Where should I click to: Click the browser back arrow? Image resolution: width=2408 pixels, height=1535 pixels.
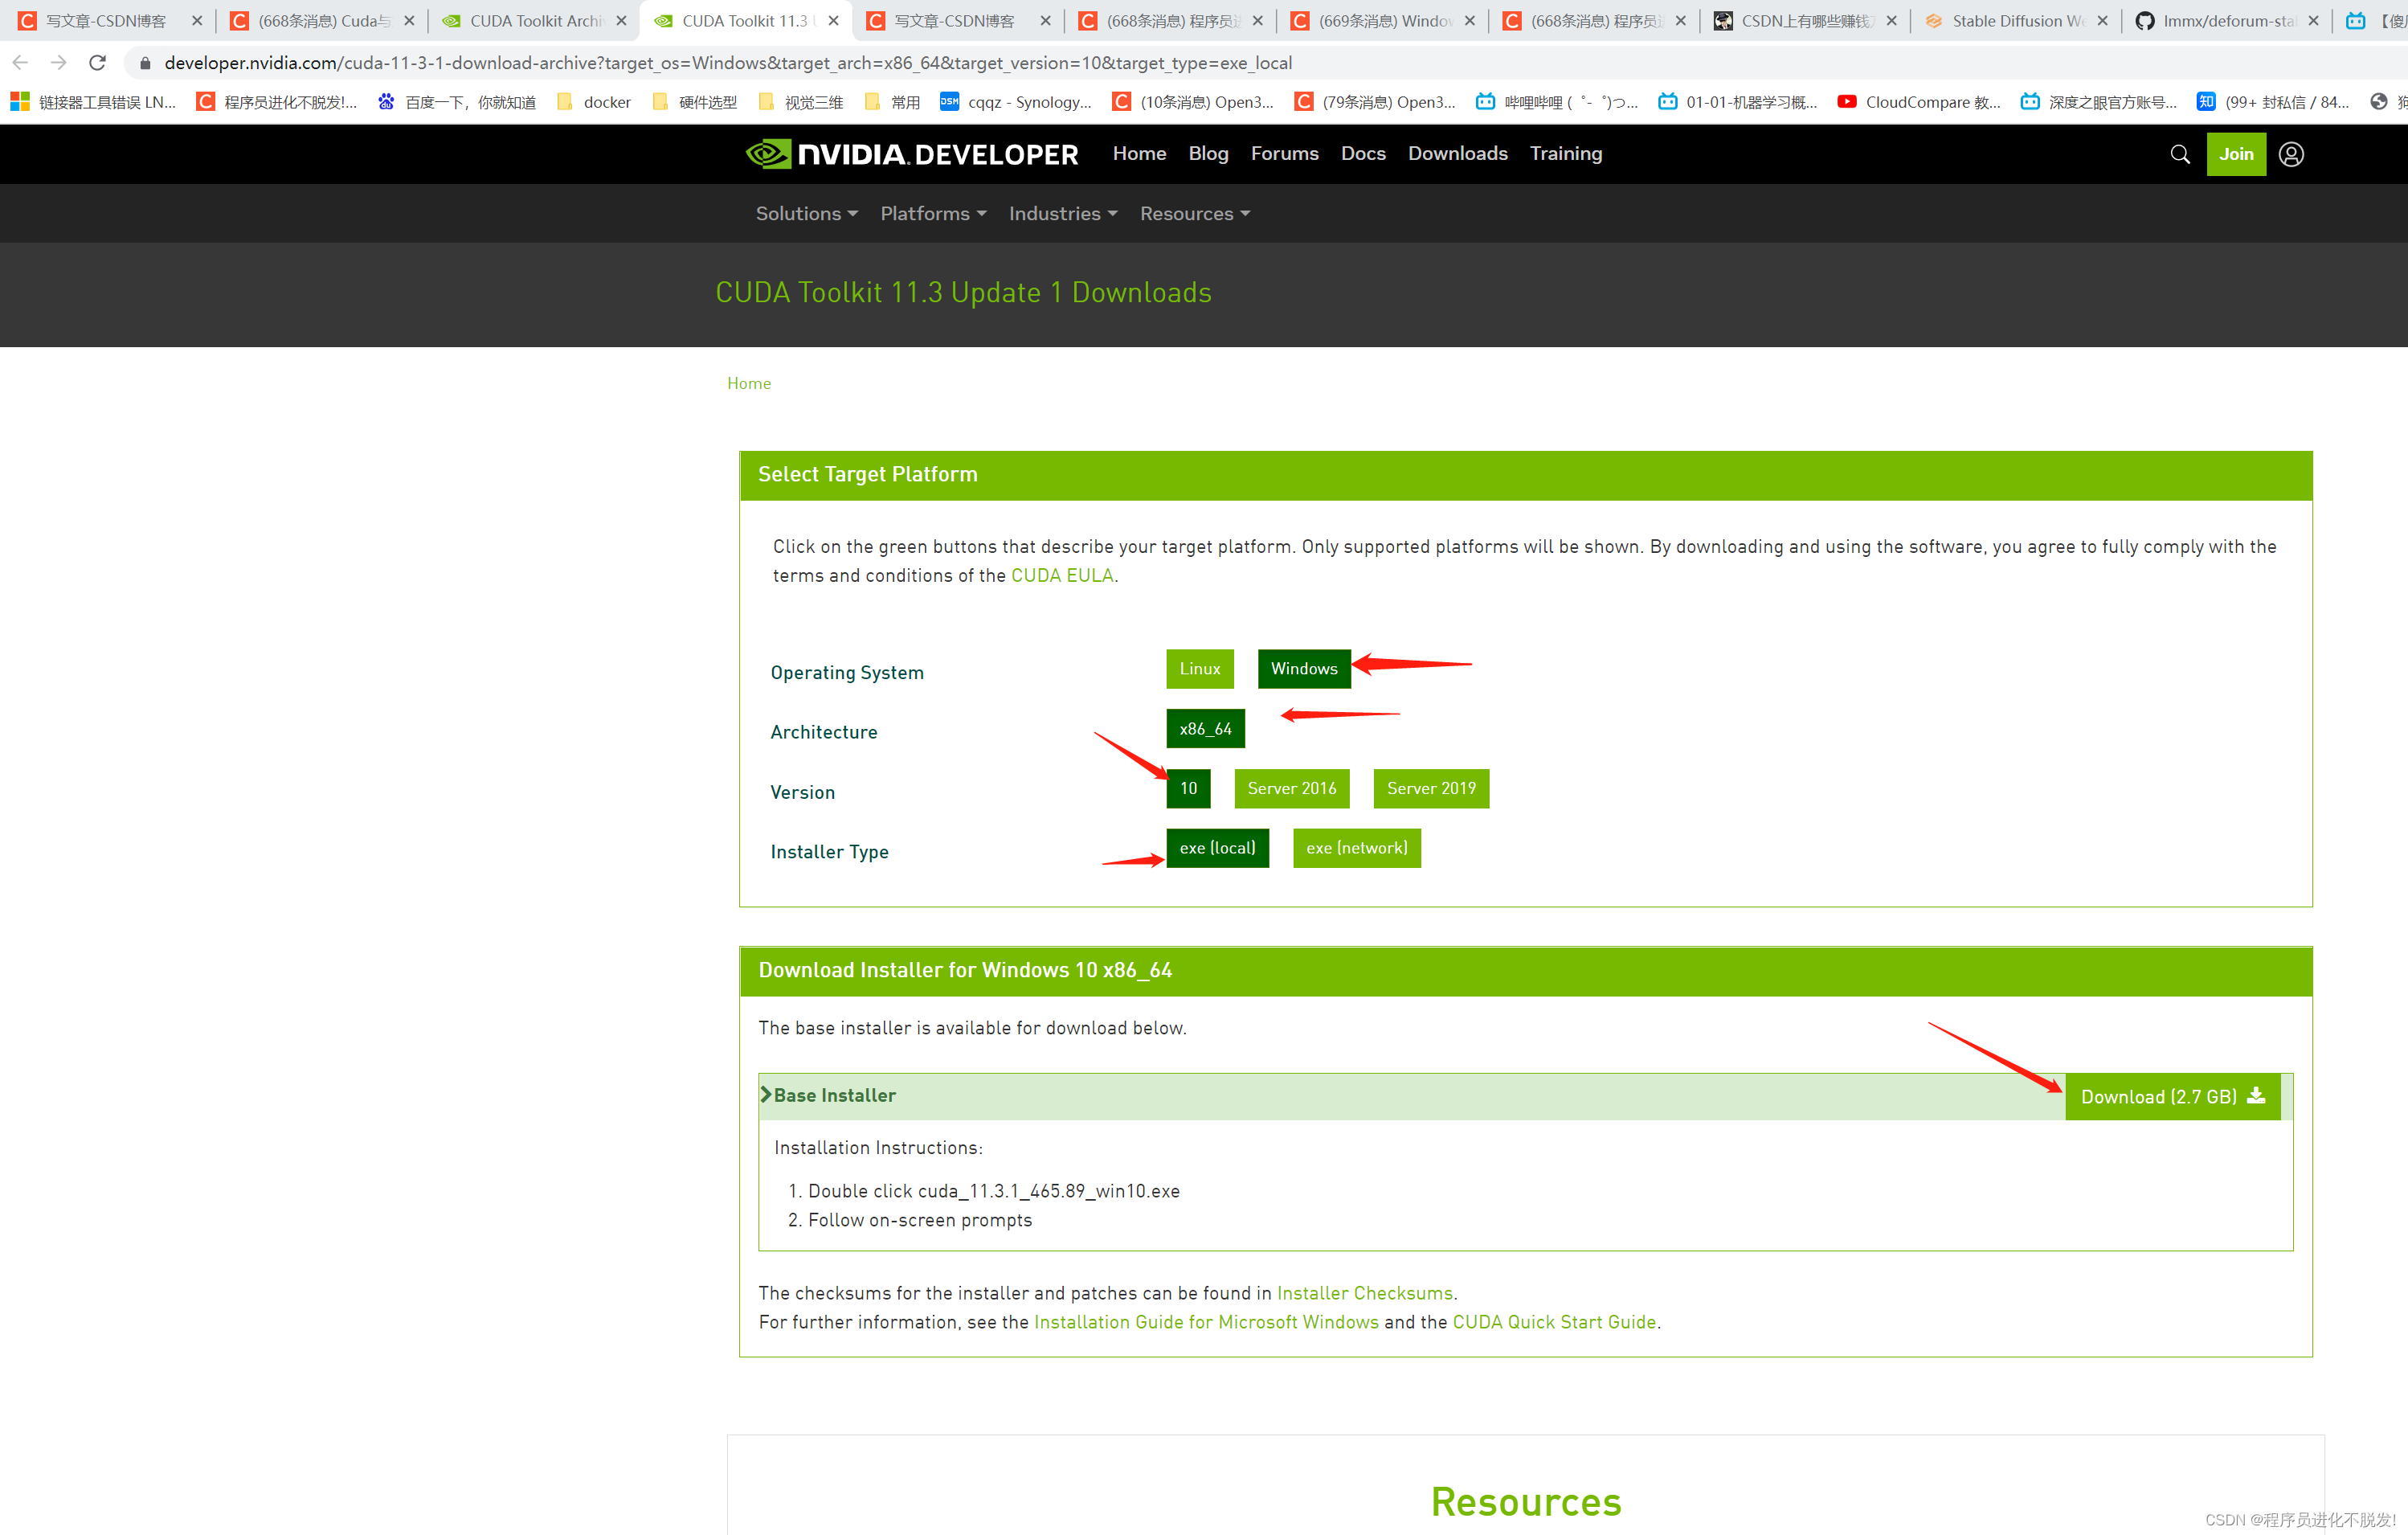coord(20,63)
